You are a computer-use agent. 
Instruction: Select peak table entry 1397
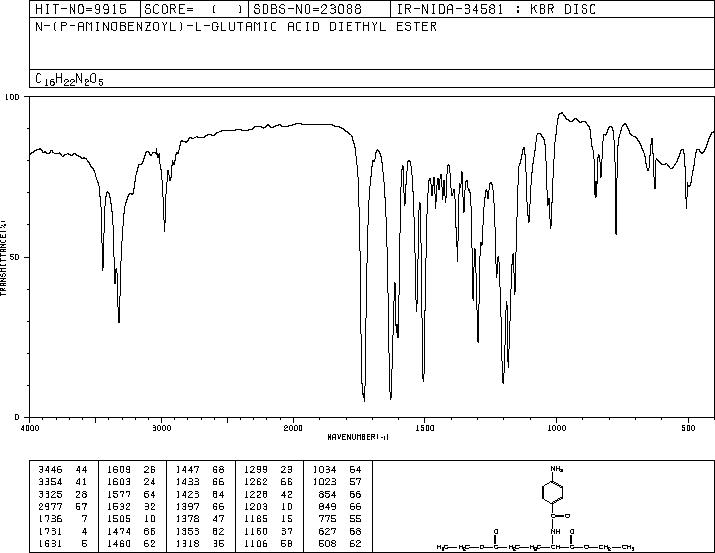187,506
